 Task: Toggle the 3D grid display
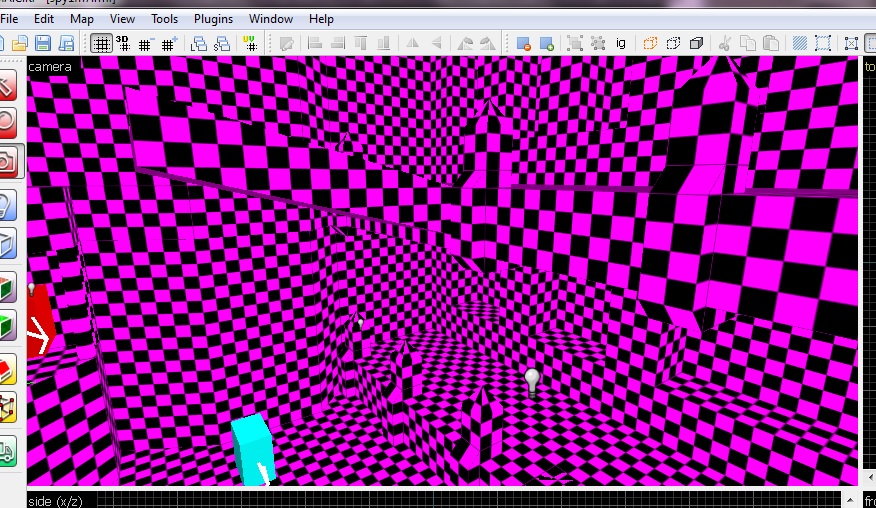(123, 43)
